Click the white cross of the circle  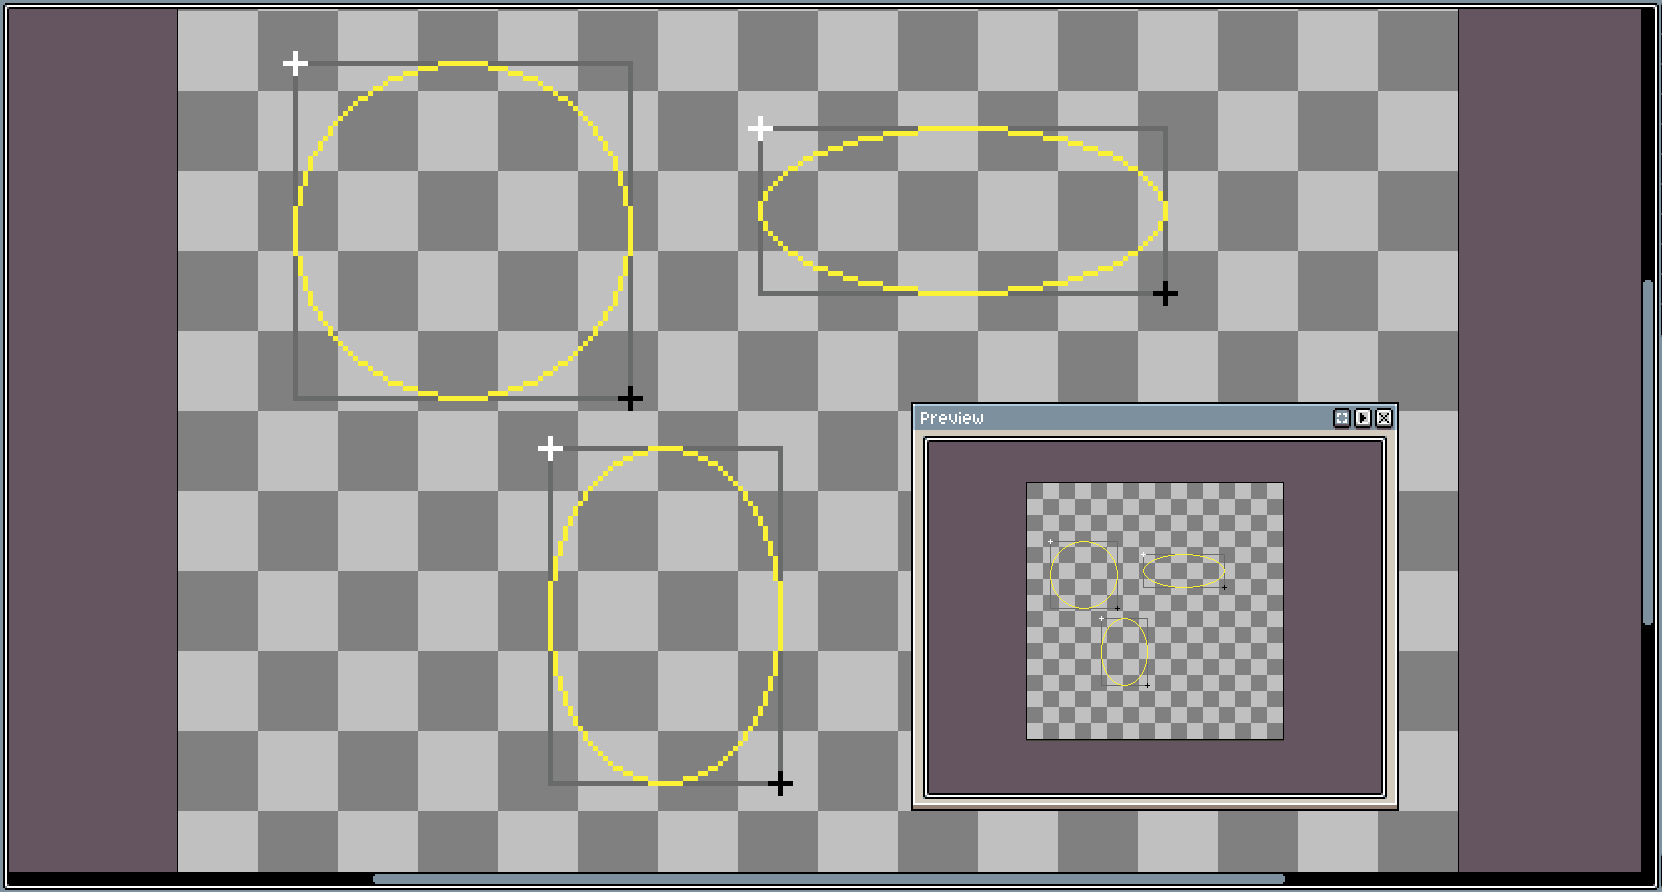295,64
